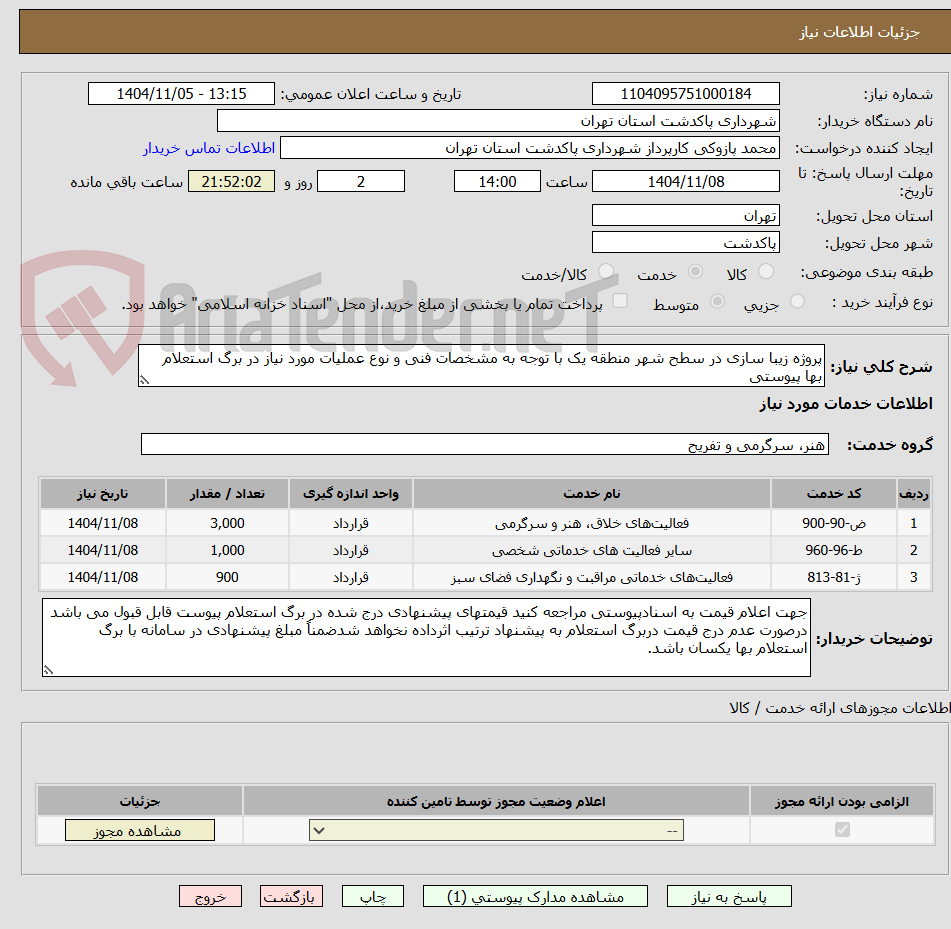Screen dimensions: 951x929
Task: Click the چاپ print button
Action: coord(372,896)
